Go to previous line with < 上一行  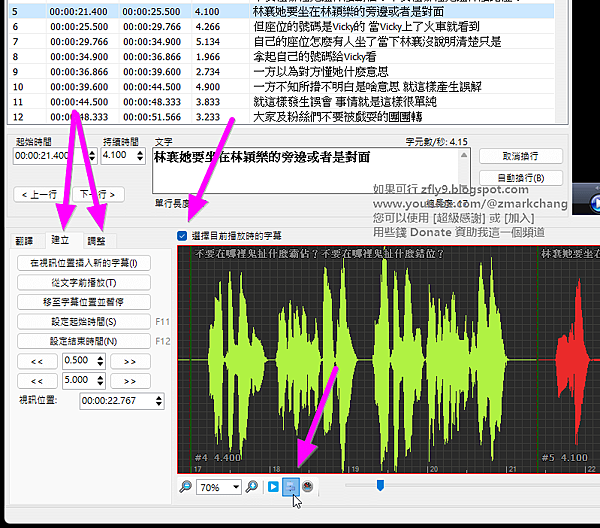(39, 195)
